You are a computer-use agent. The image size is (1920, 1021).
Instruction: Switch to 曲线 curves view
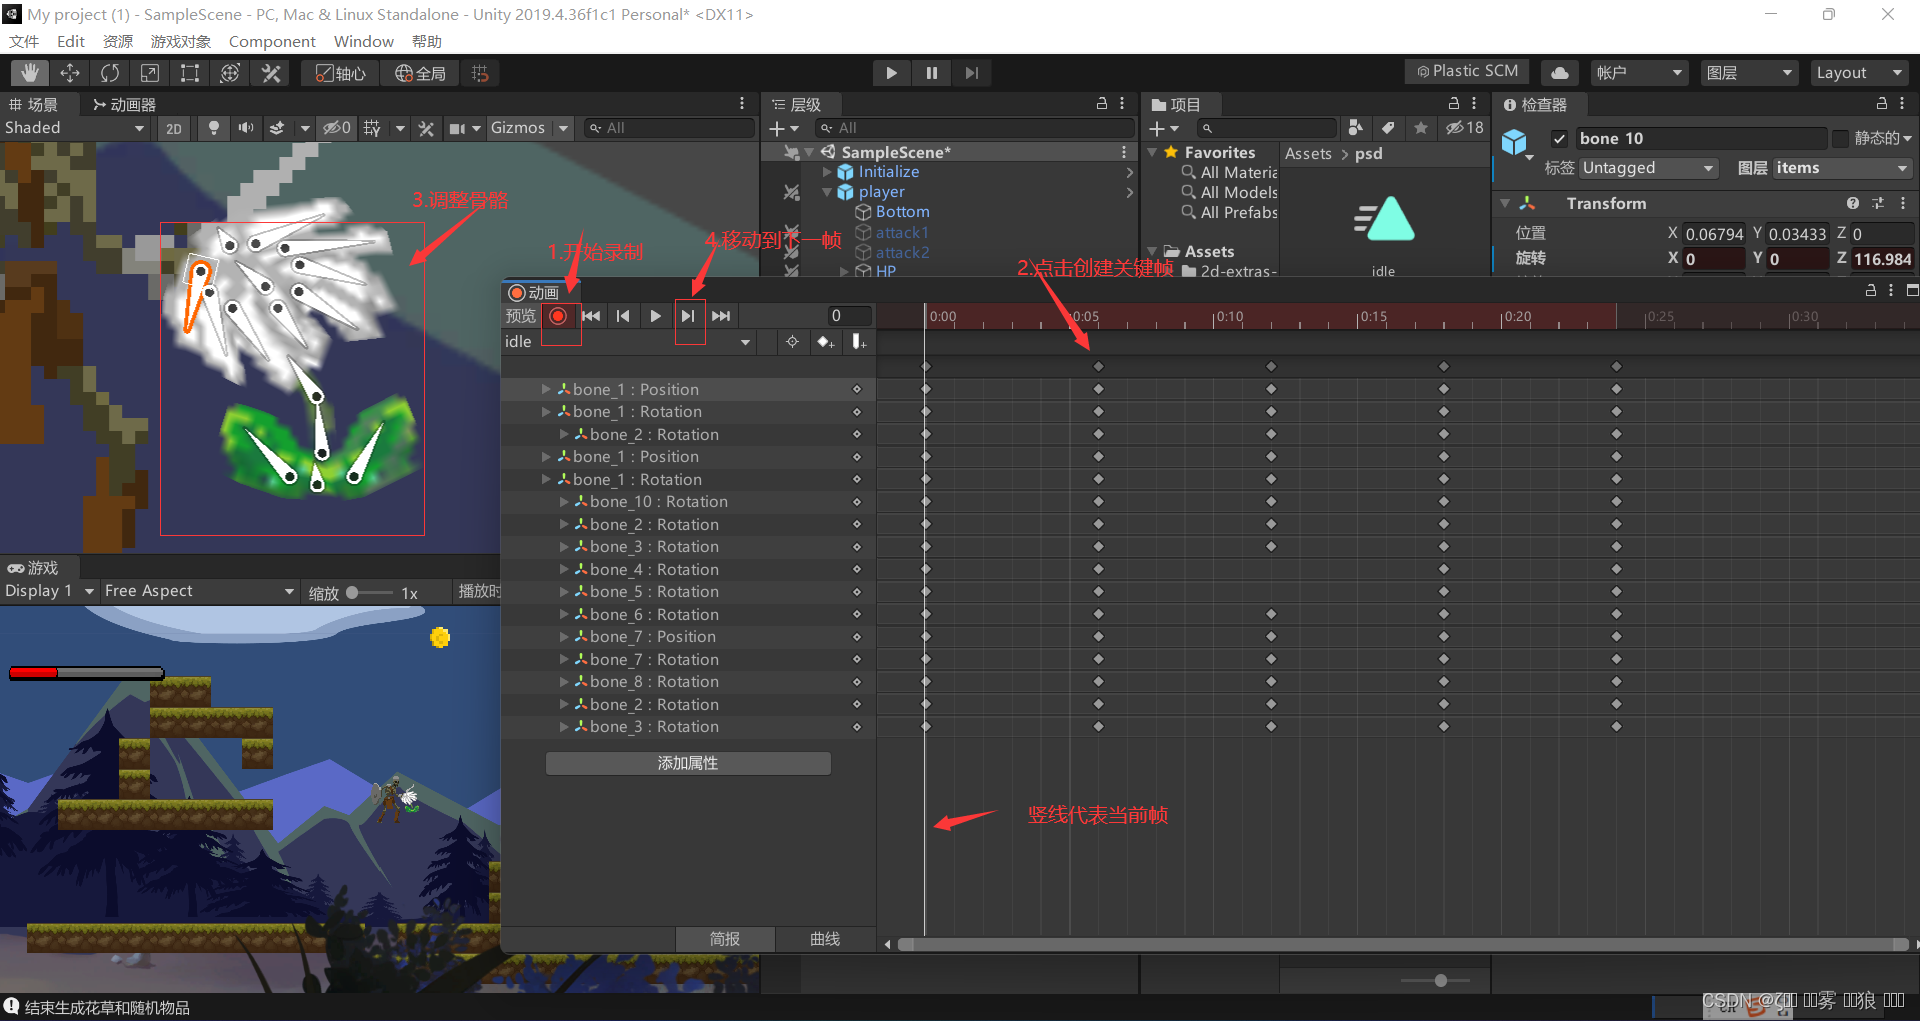point(825,939)
